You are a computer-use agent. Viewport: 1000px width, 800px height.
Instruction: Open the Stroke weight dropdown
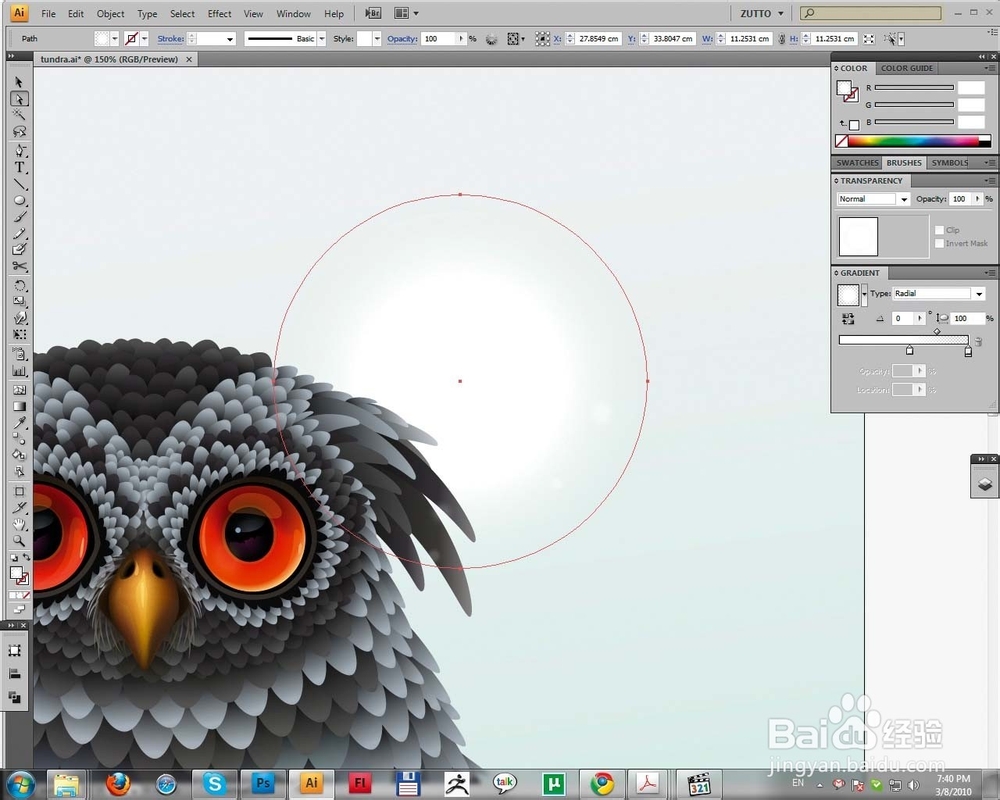tap(230, 39)
